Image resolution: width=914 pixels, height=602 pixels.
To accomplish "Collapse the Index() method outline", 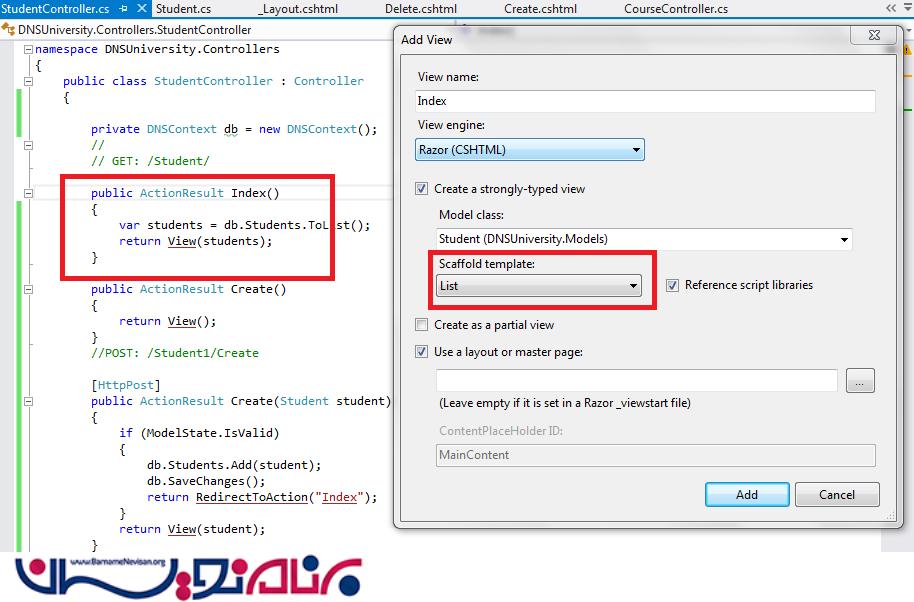I will 28,193.
